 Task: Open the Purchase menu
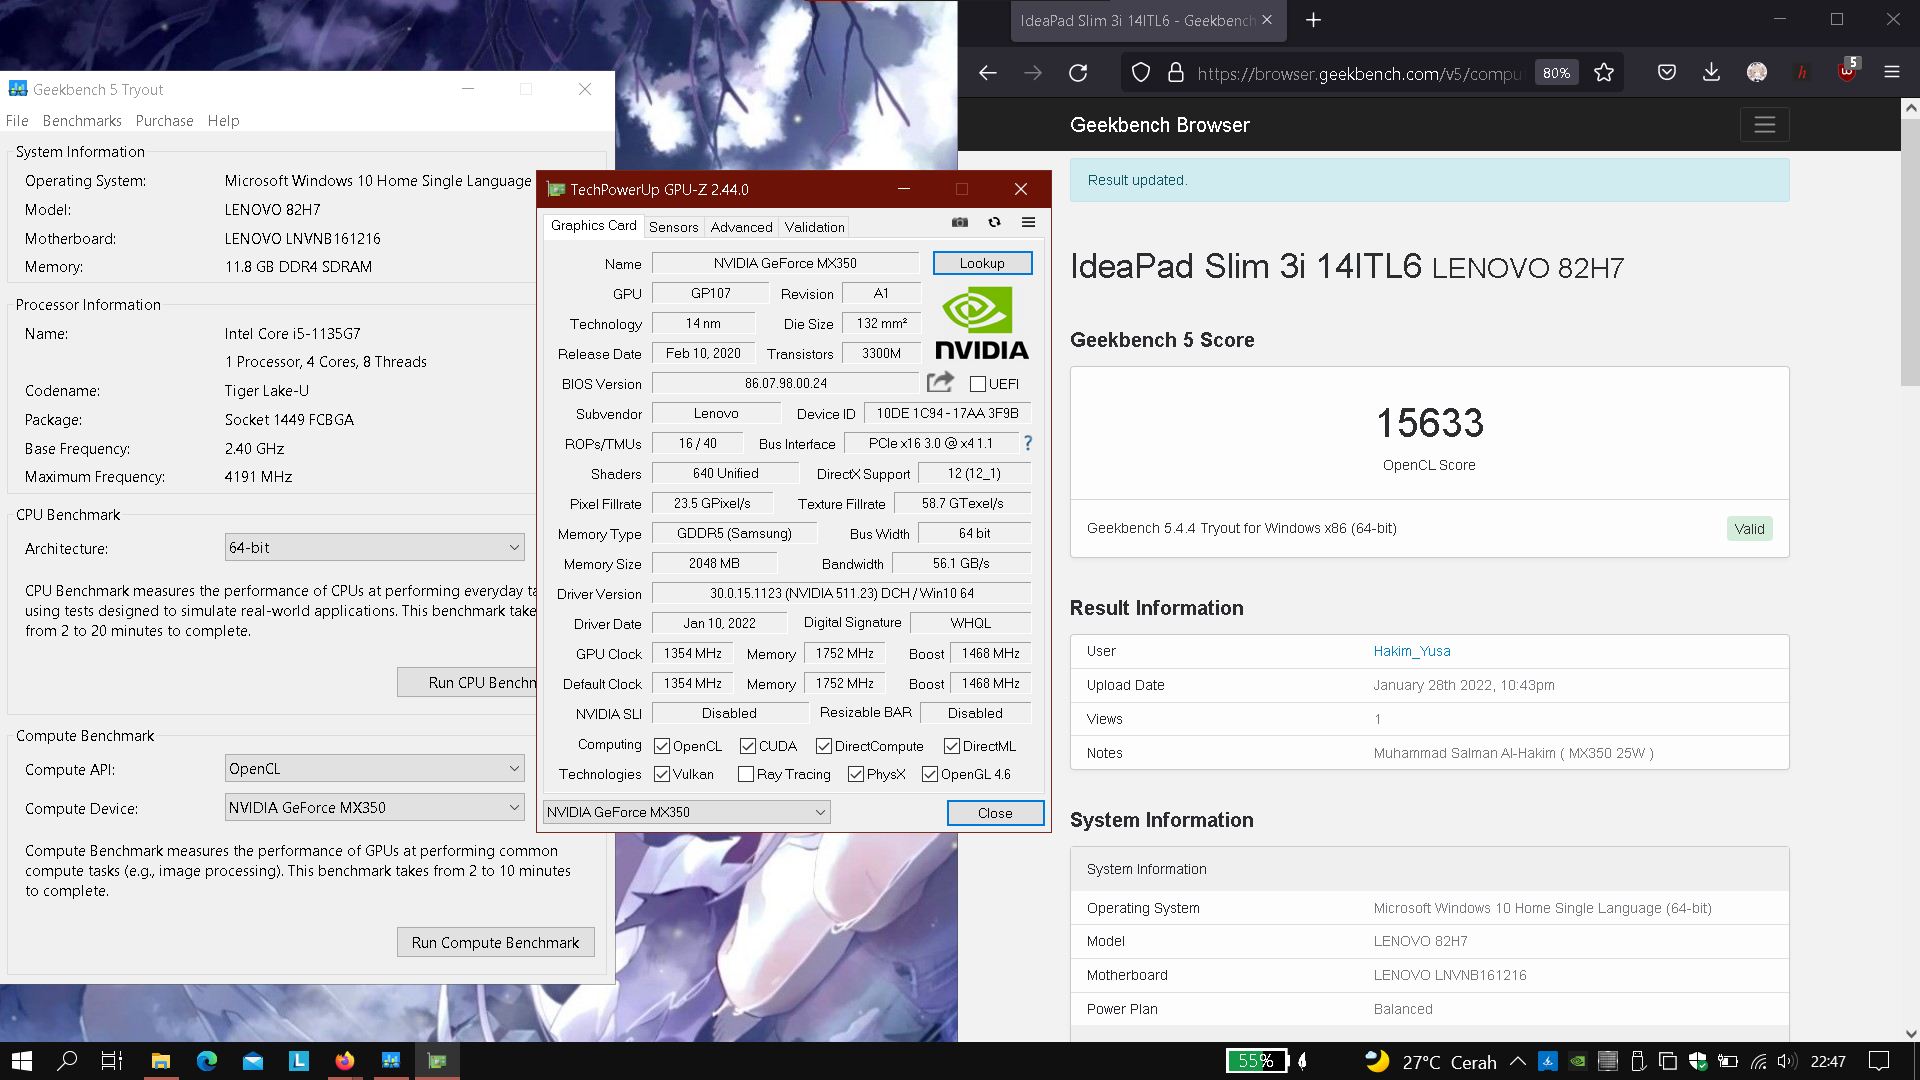[x=164, y=120]
